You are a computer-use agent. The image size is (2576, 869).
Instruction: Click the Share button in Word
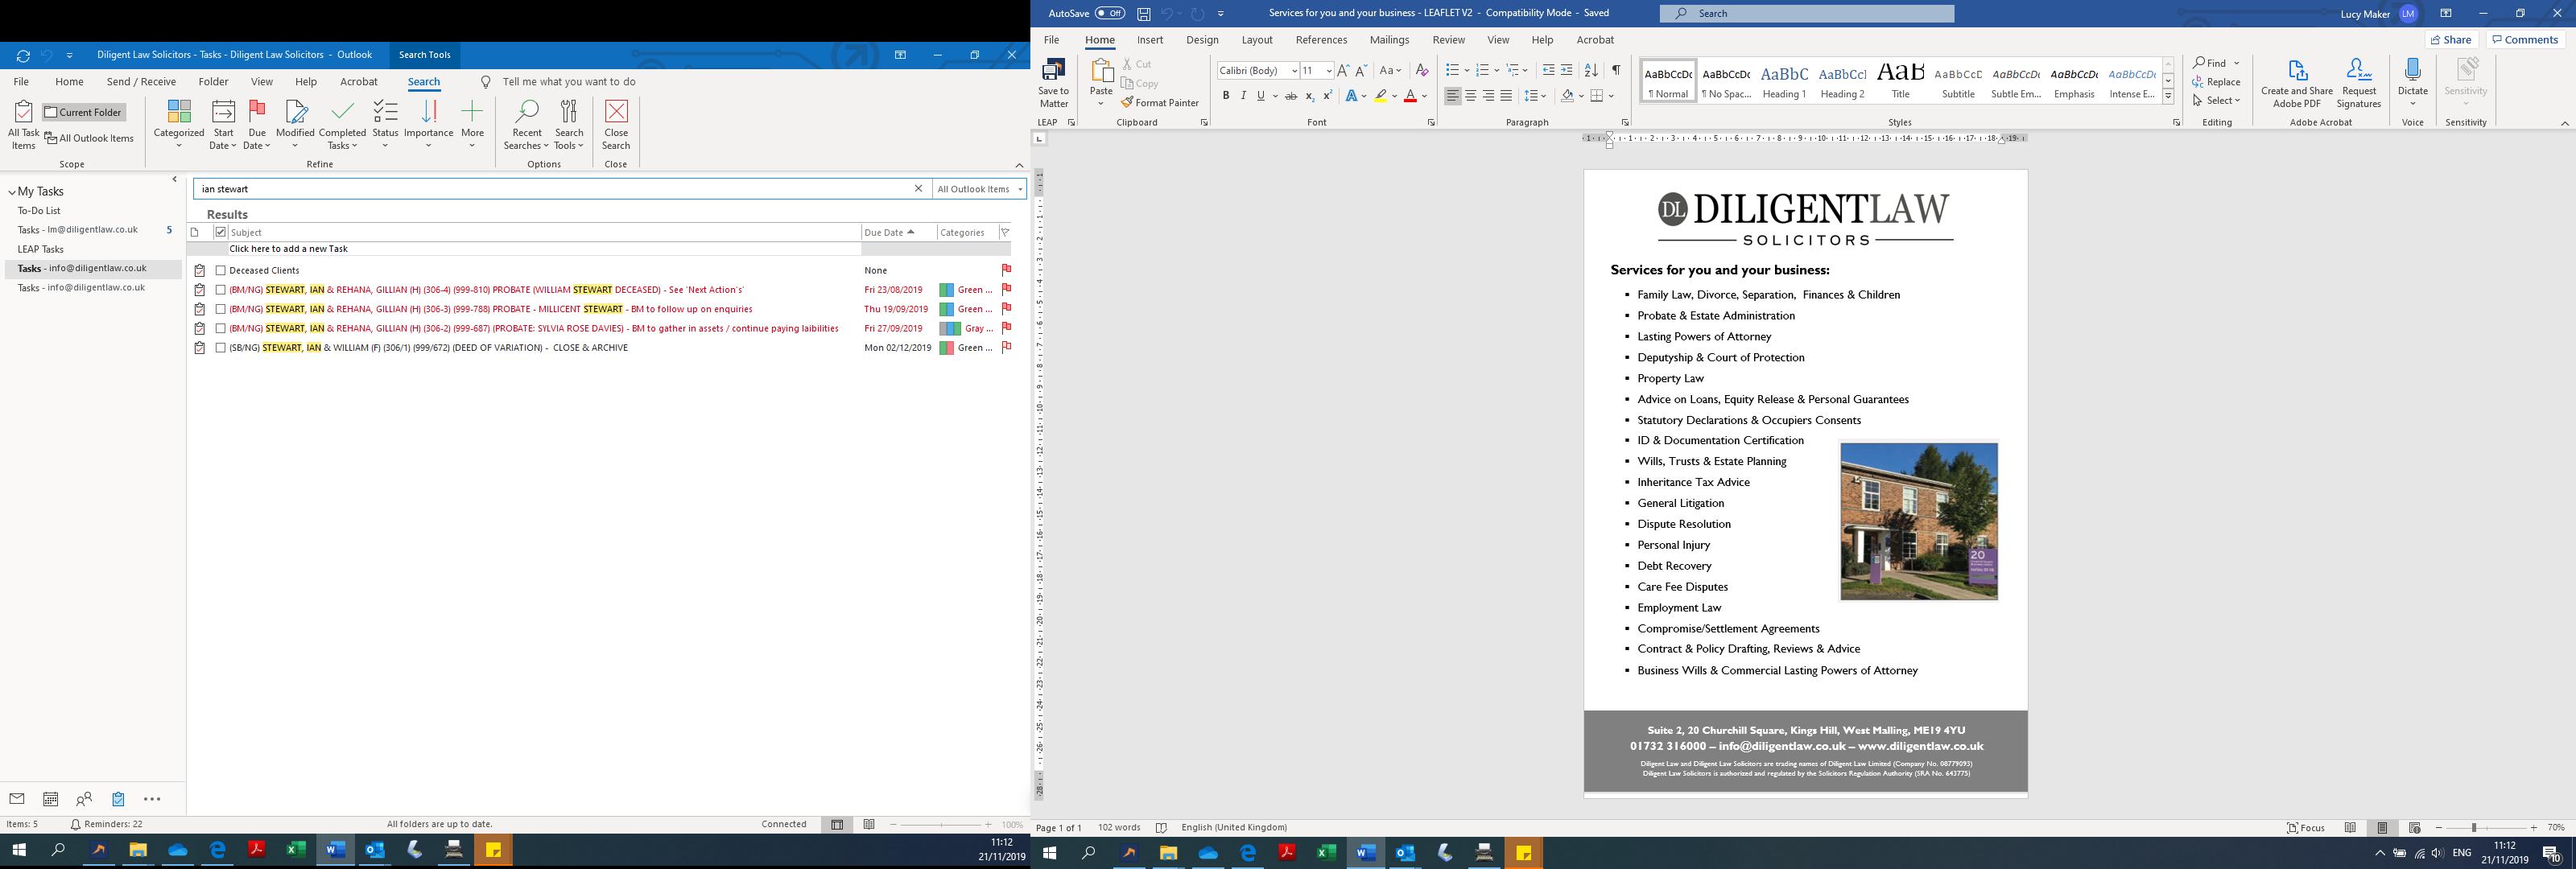pos(2452,40)
